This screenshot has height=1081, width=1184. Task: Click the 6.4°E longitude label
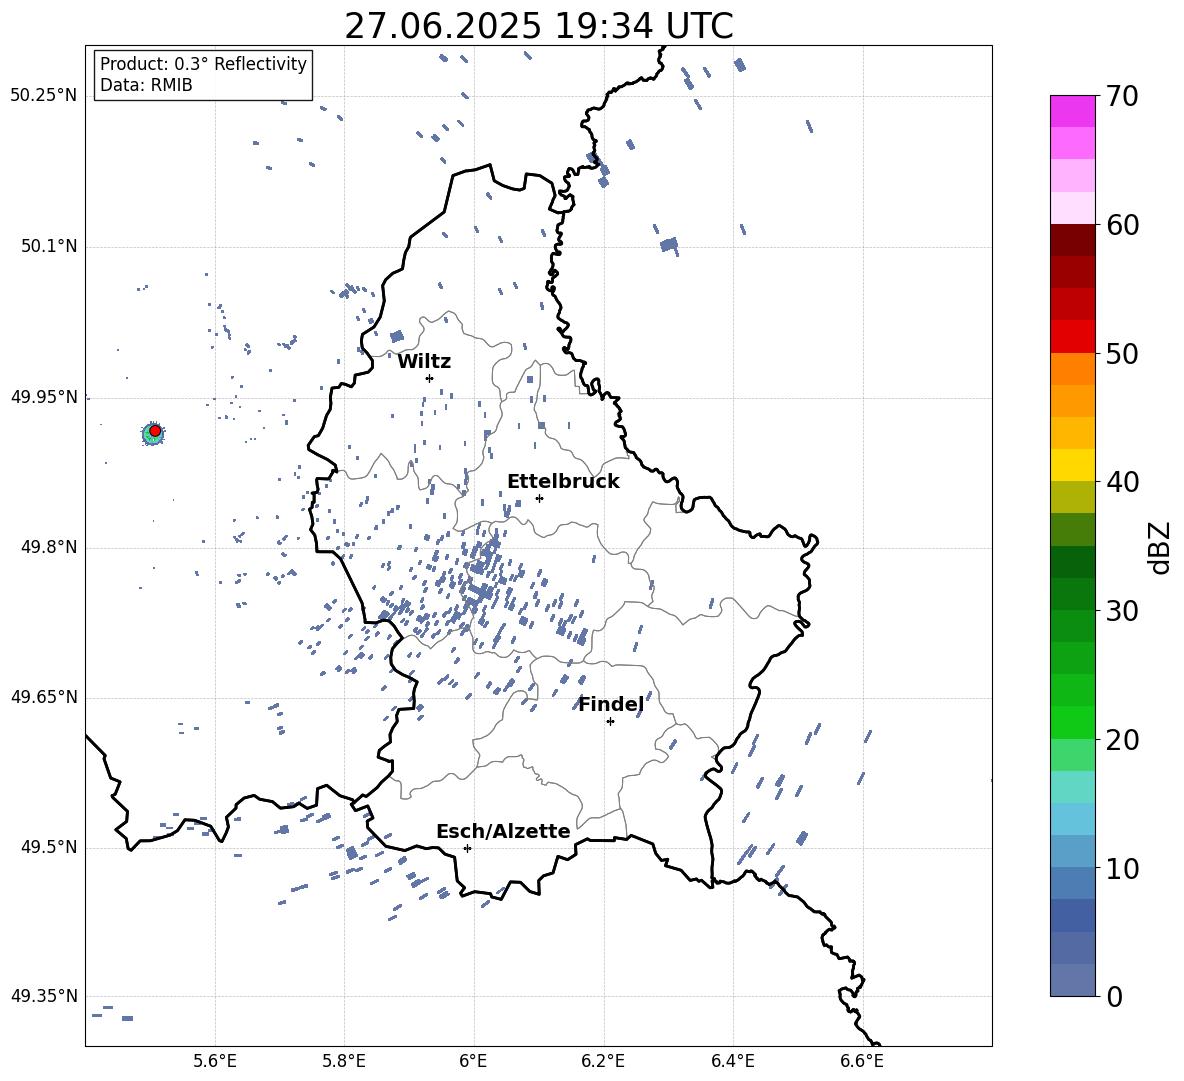click(732, 1061)
